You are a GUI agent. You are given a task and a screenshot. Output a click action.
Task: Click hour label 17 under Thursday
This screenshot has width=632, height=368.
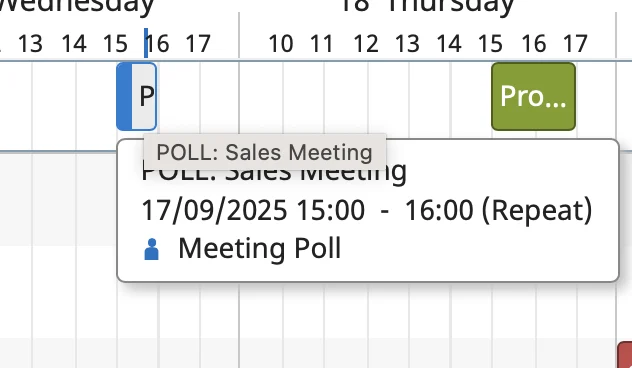(575, 44)
